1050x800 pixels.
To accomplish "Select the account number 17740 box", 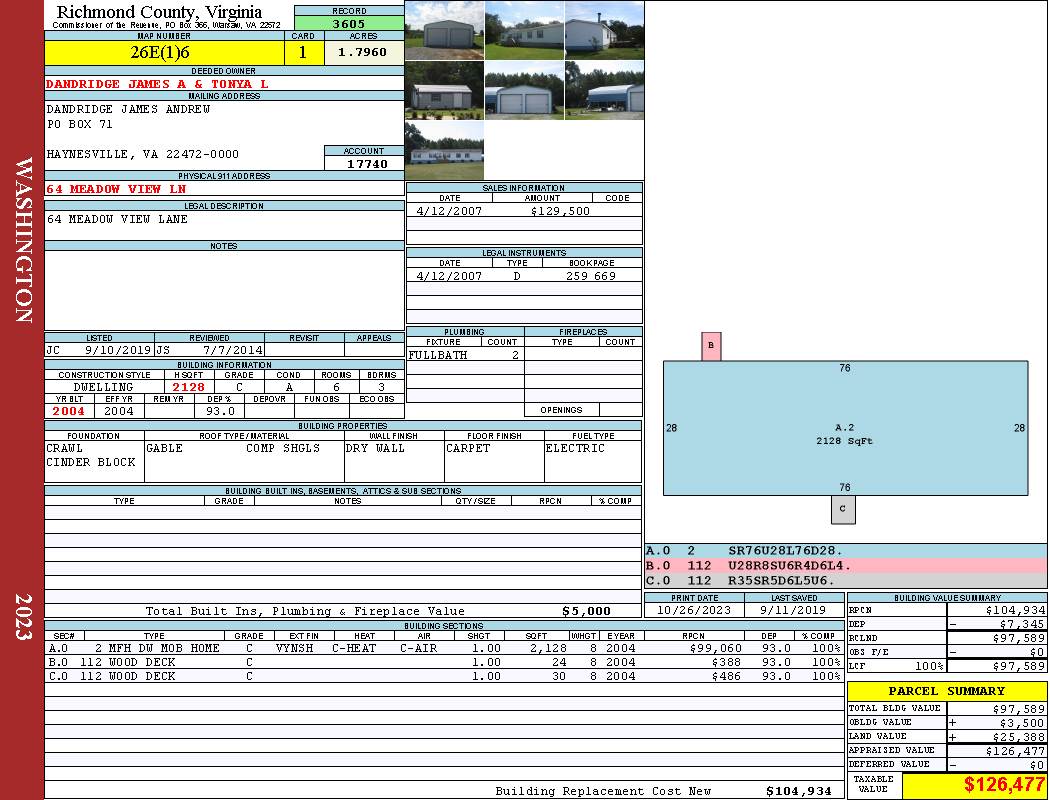I will click(x=364, y=163).
